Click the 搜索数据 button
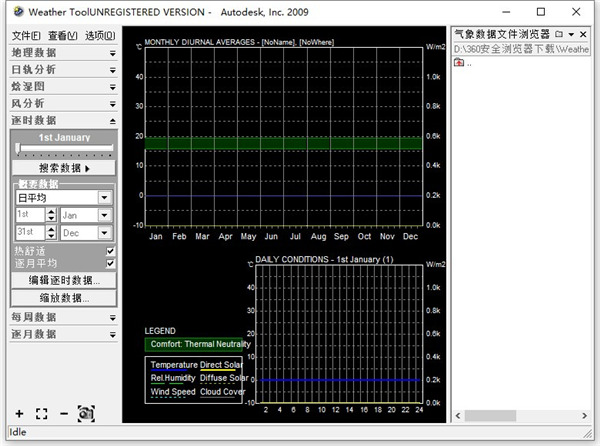 [64, 168]
